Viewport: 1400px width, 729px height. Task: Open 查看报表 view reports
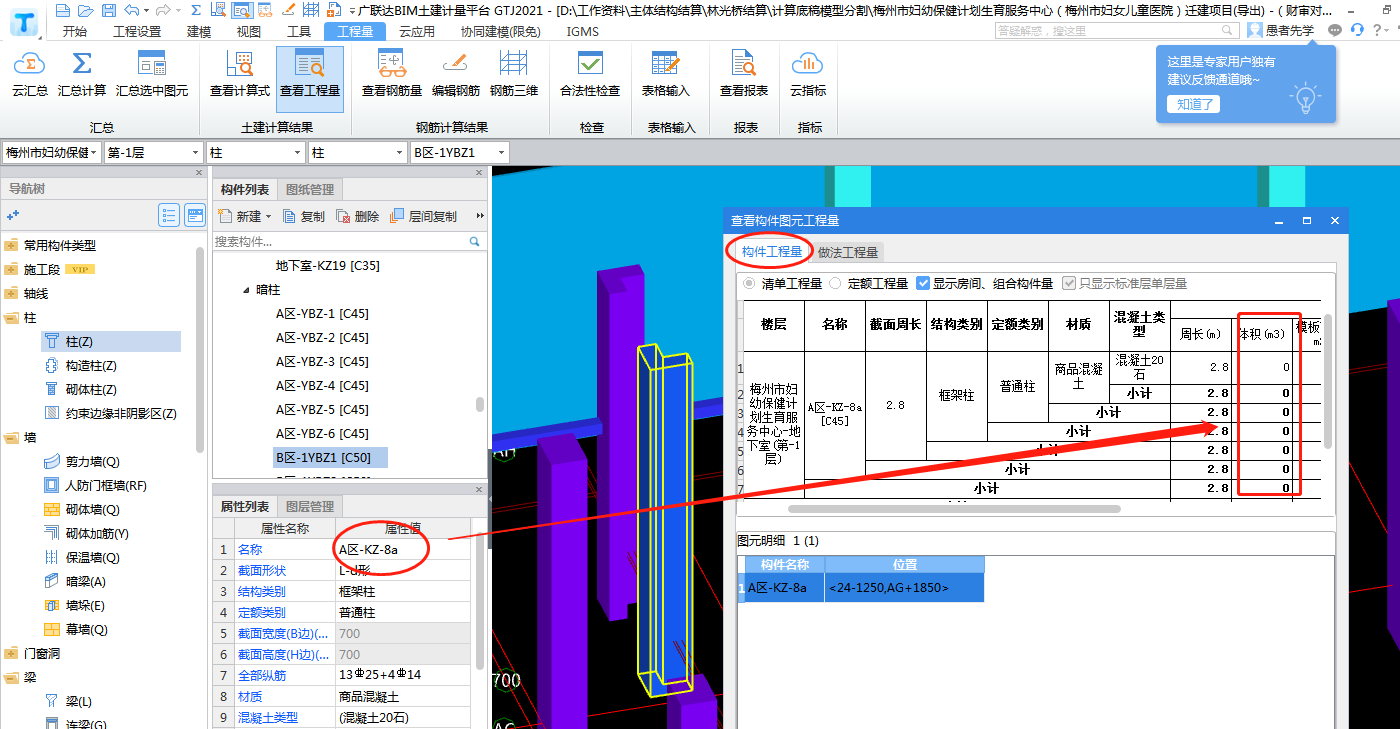(744, 75)
